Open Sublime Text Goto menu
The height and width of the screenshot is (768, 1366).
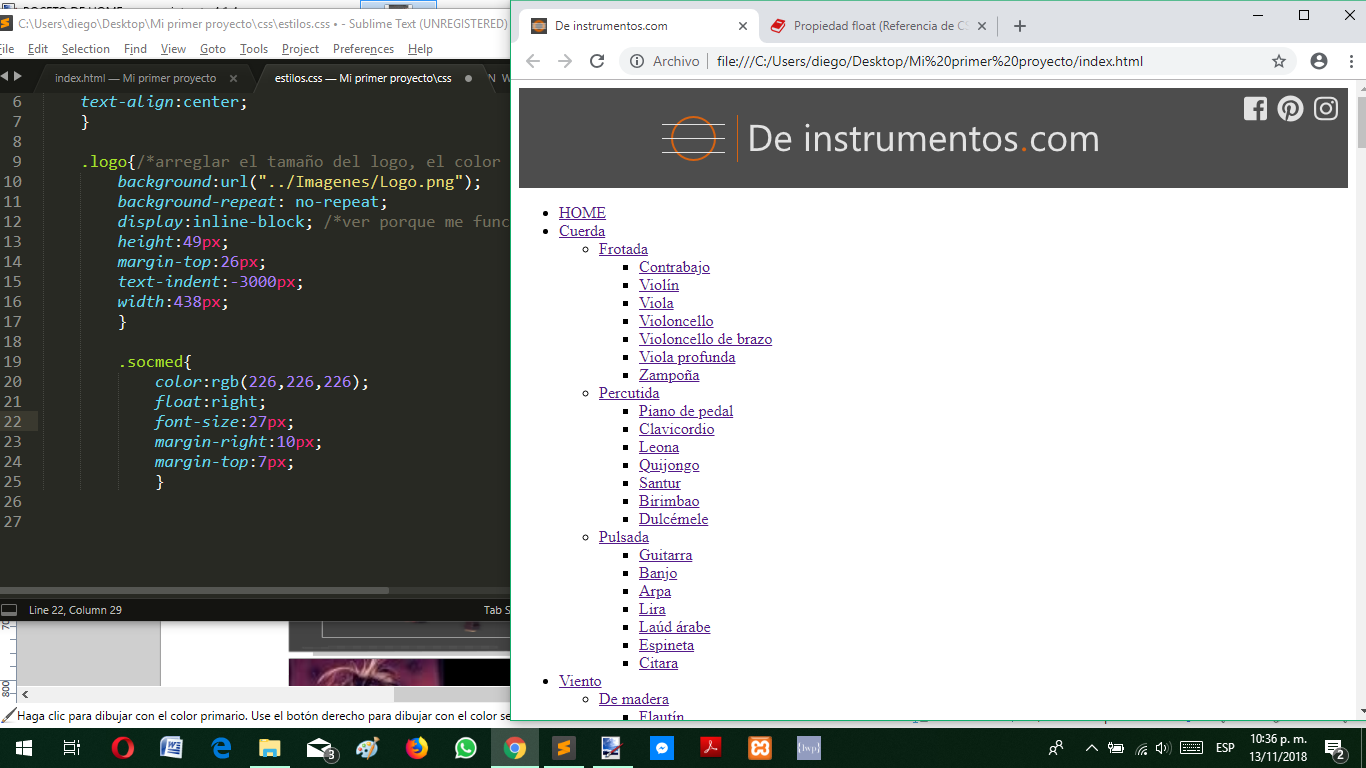(213, 48)
